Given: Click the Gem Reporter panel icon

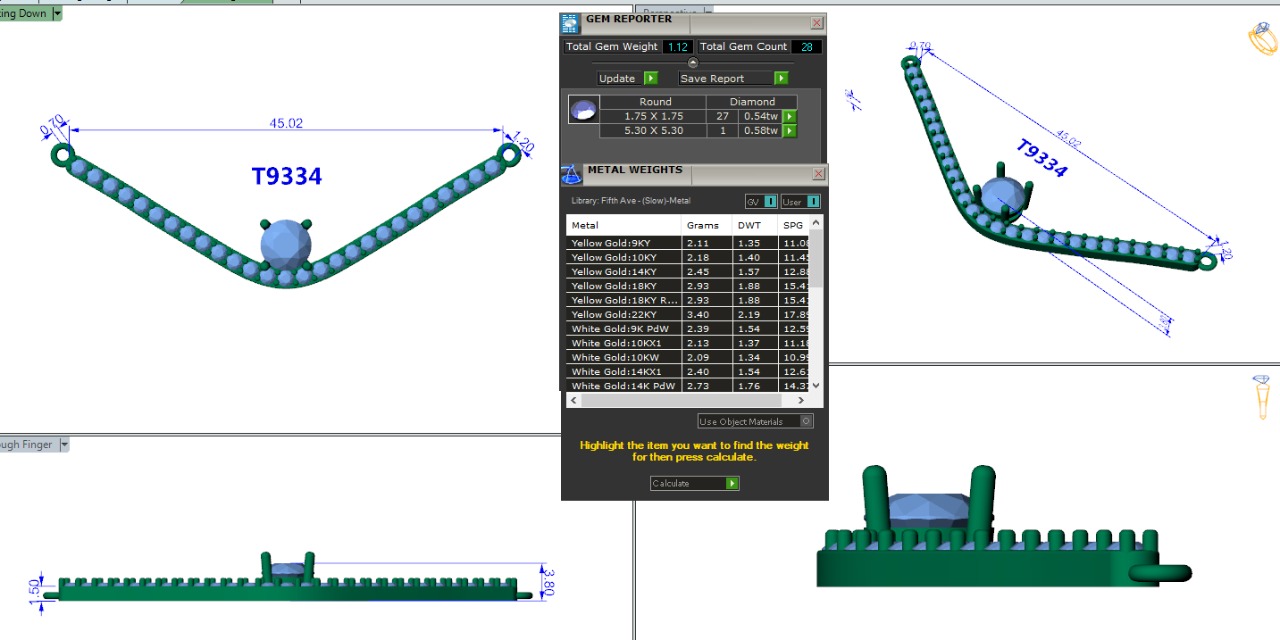Looking at the screenshot, I should pyautogui.click(x=570, y=24).
